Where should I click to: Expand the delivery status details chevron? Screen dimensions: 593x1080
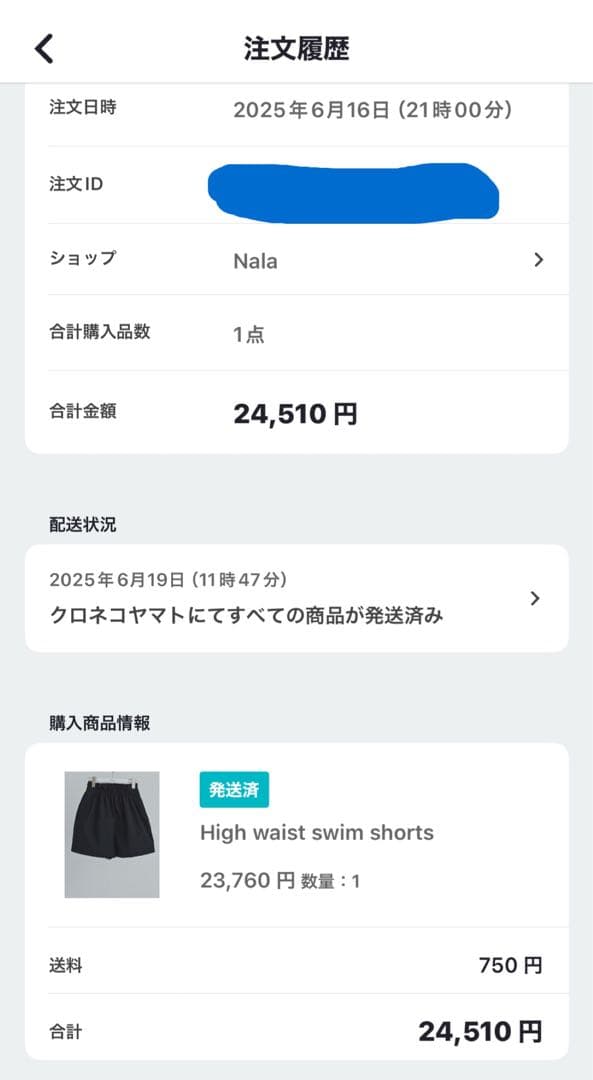(x=533, y=597)
